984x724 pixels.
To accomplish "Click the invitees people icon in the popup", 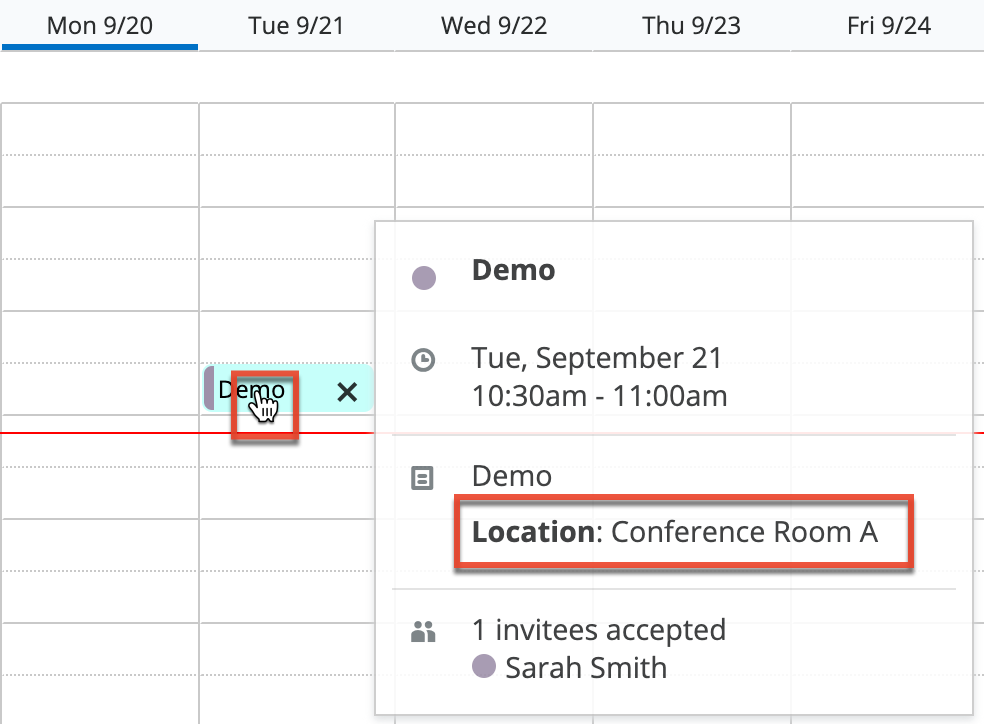I will (x=424, y=631).
